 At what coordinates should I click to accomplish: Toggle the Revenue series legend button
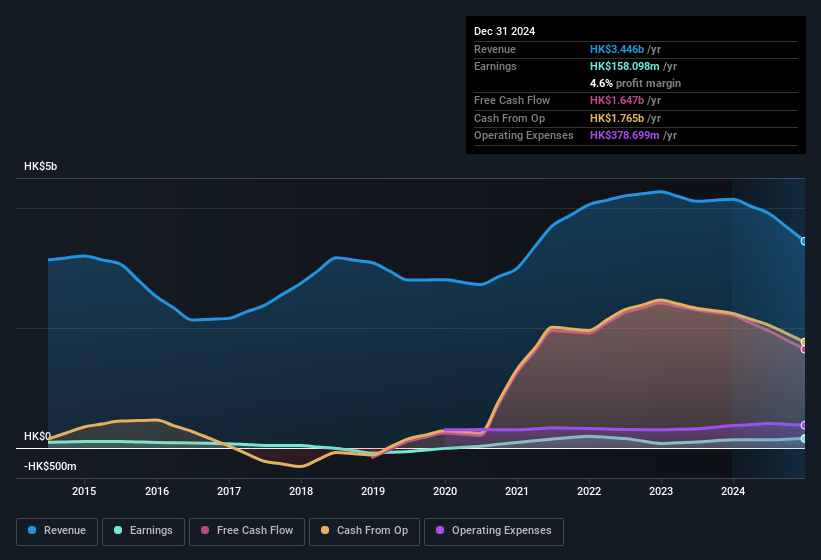click(x=57, y=532)
